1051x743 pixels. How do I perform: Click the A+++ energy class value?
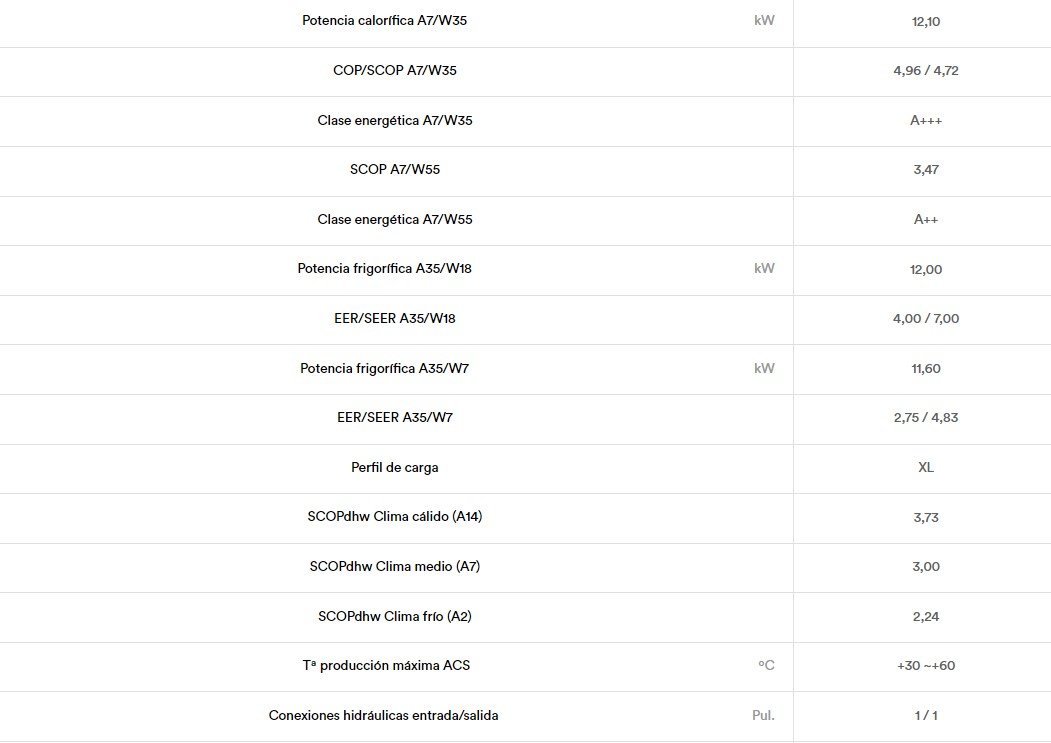926,121
